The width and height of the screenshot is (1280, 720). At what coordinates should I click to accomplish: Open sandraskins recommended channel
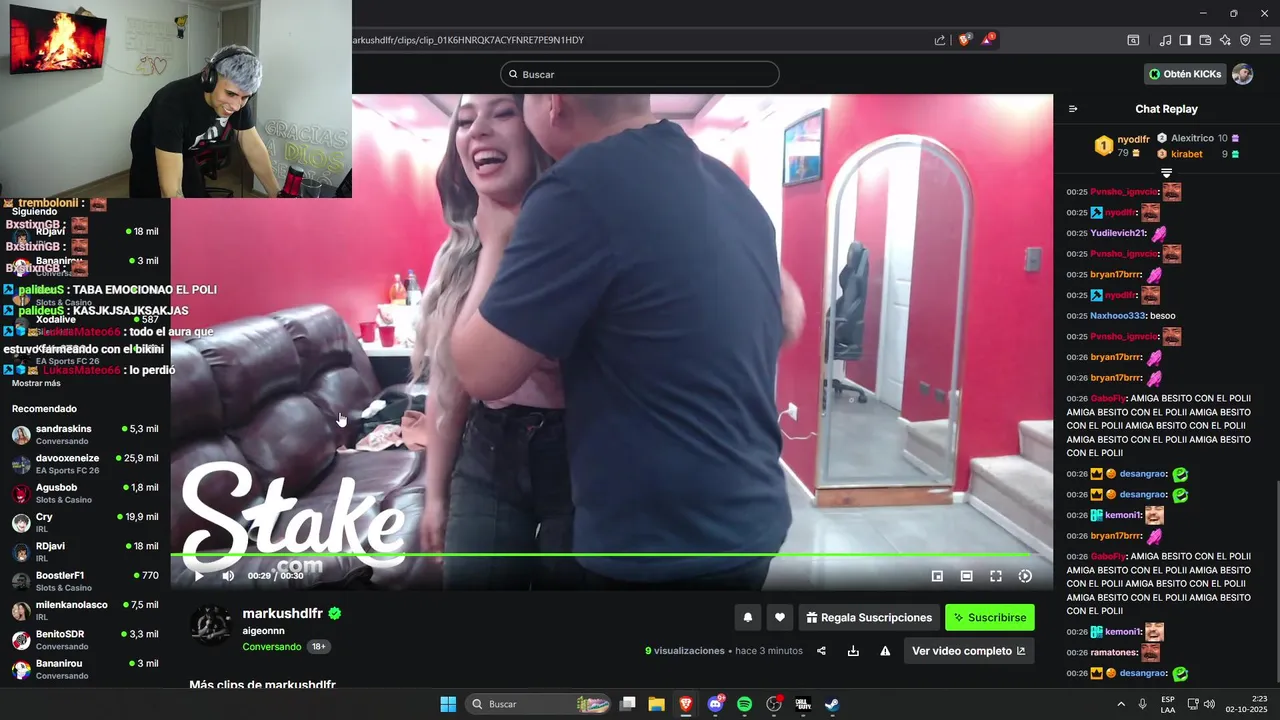(x=85, y=434)
